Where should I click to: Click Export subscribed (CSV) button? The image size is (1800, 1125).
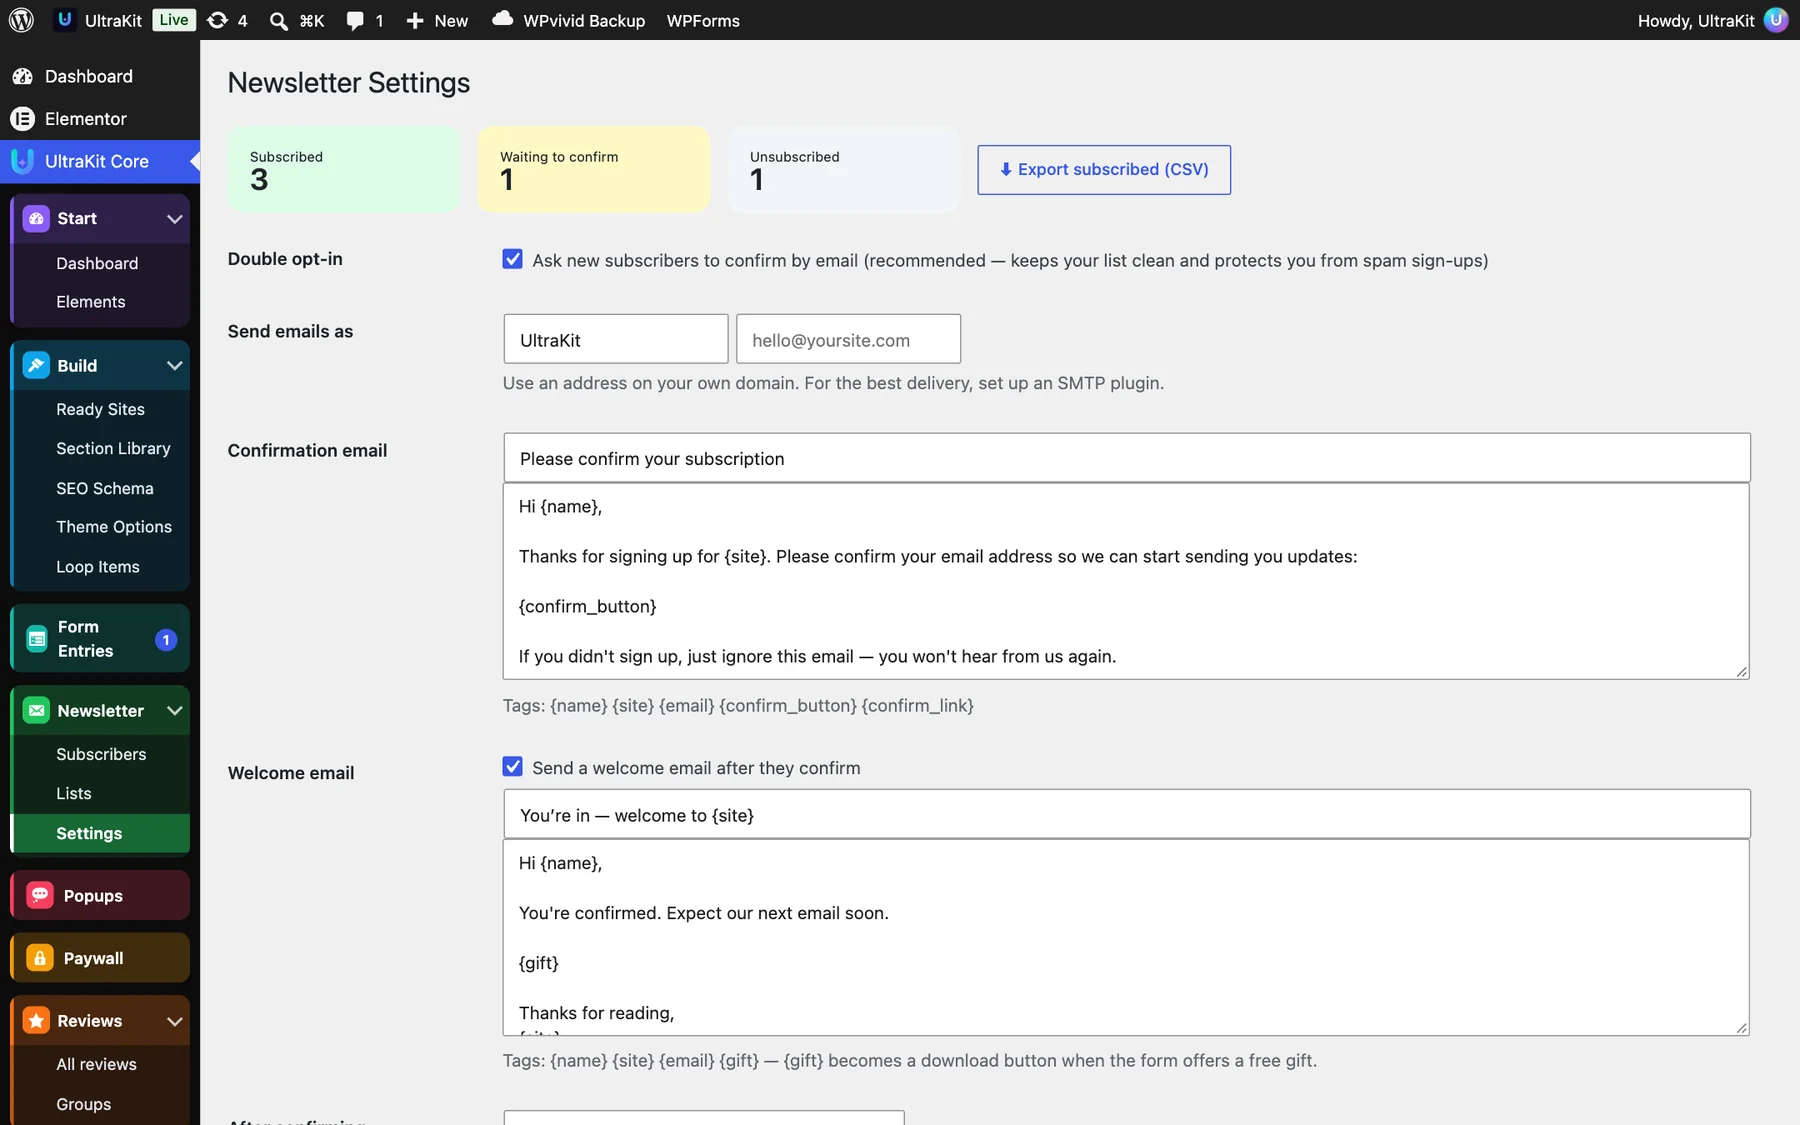point(1104,170)
